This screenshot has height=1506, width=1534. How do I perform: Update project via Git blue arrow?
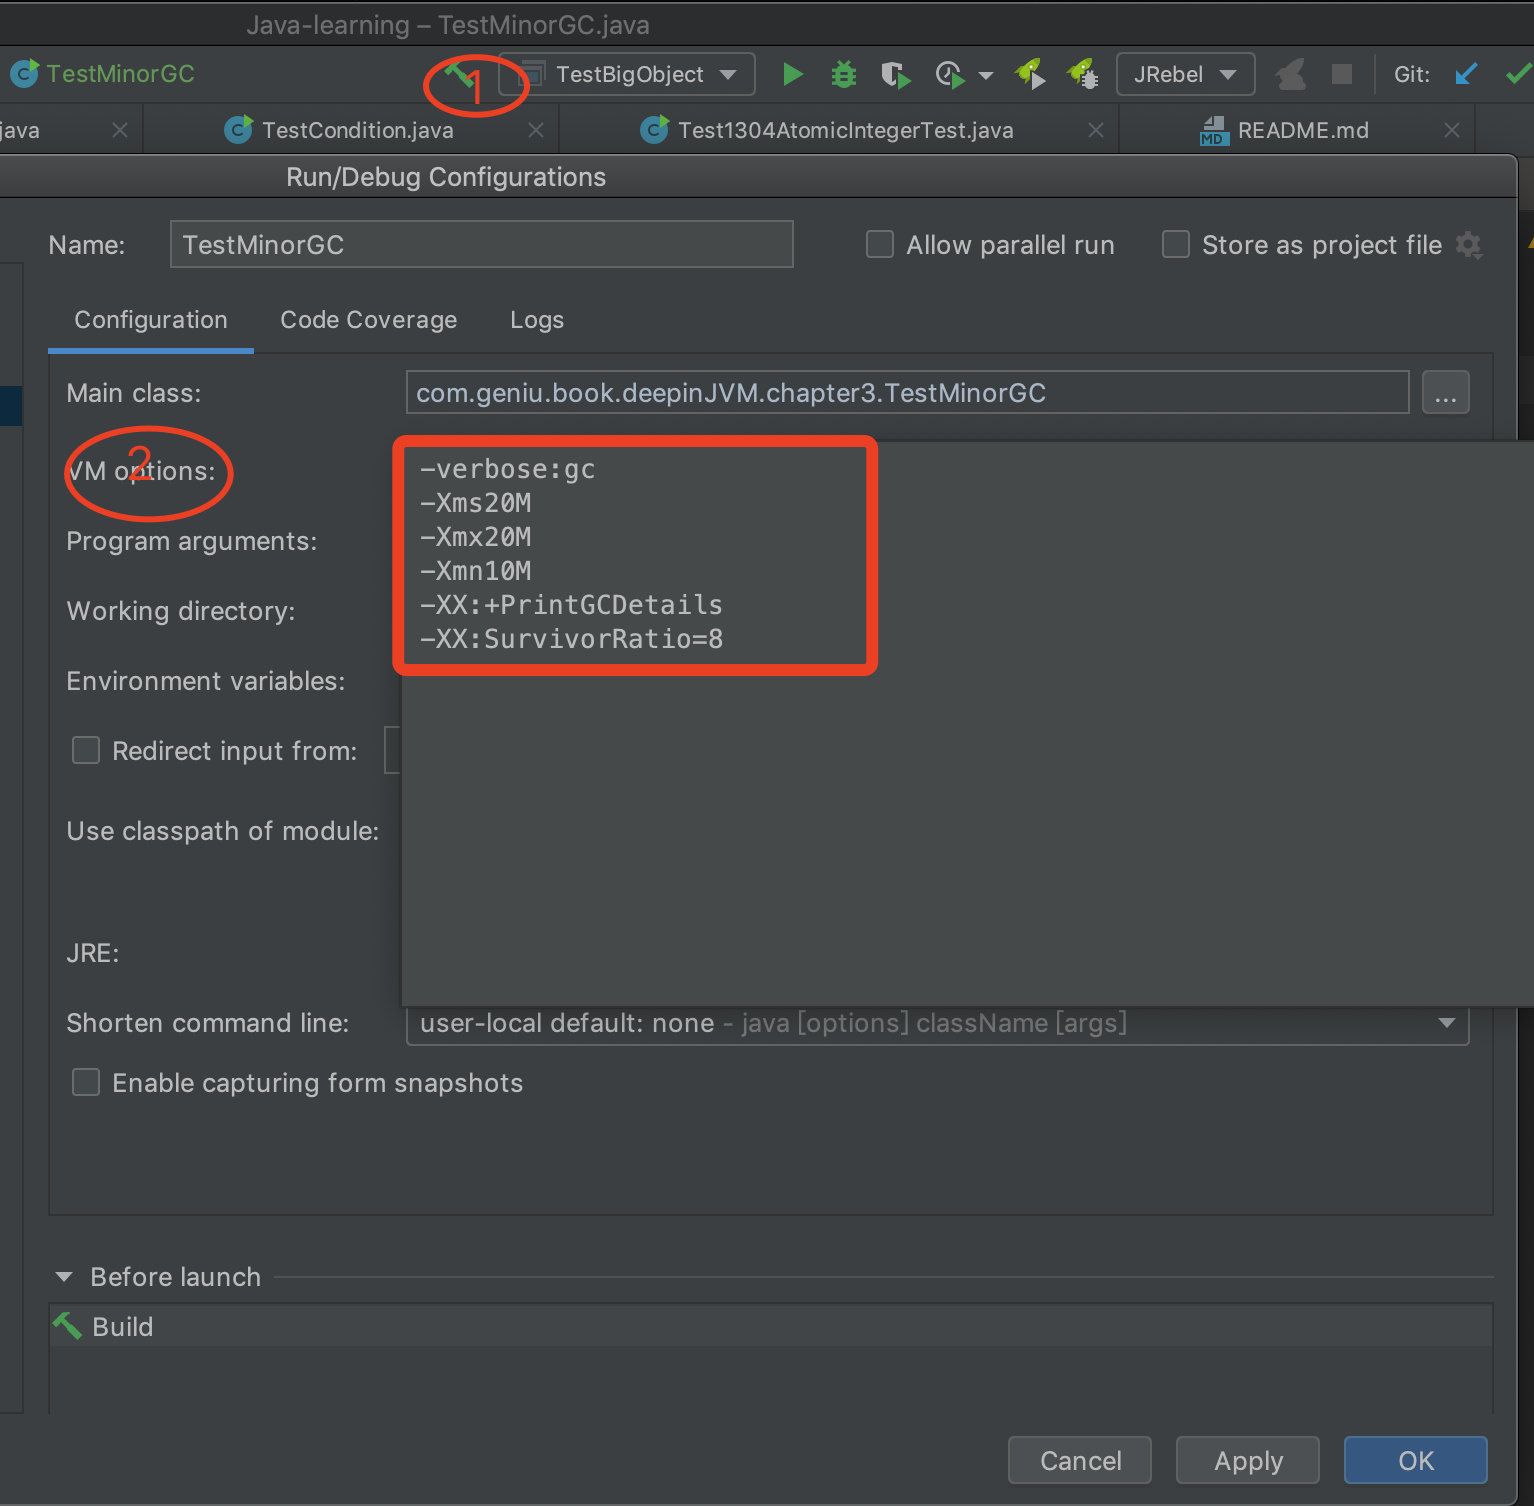coord(1466,74)
